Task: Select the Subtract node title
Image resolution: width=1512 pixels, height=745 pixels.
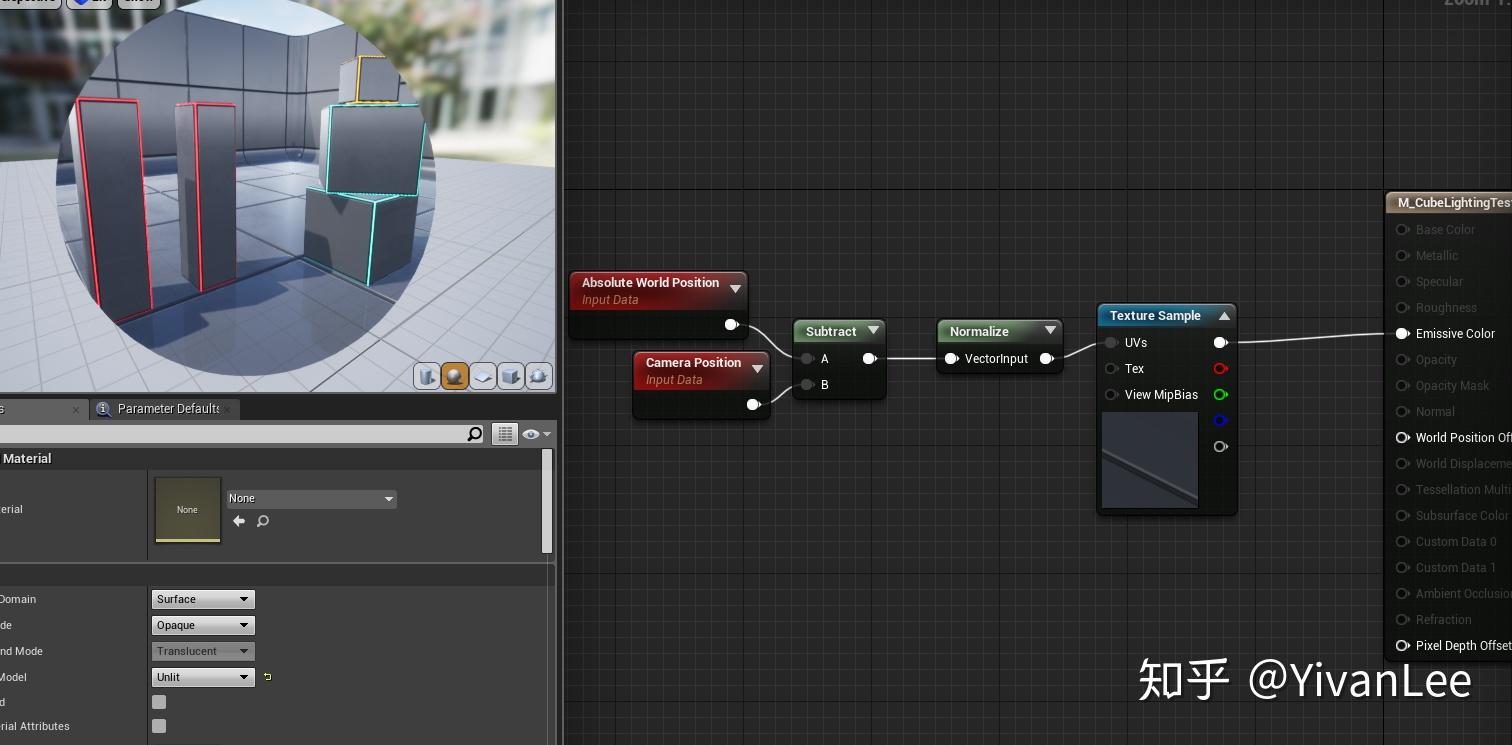Action: click(x=831, y=332)
